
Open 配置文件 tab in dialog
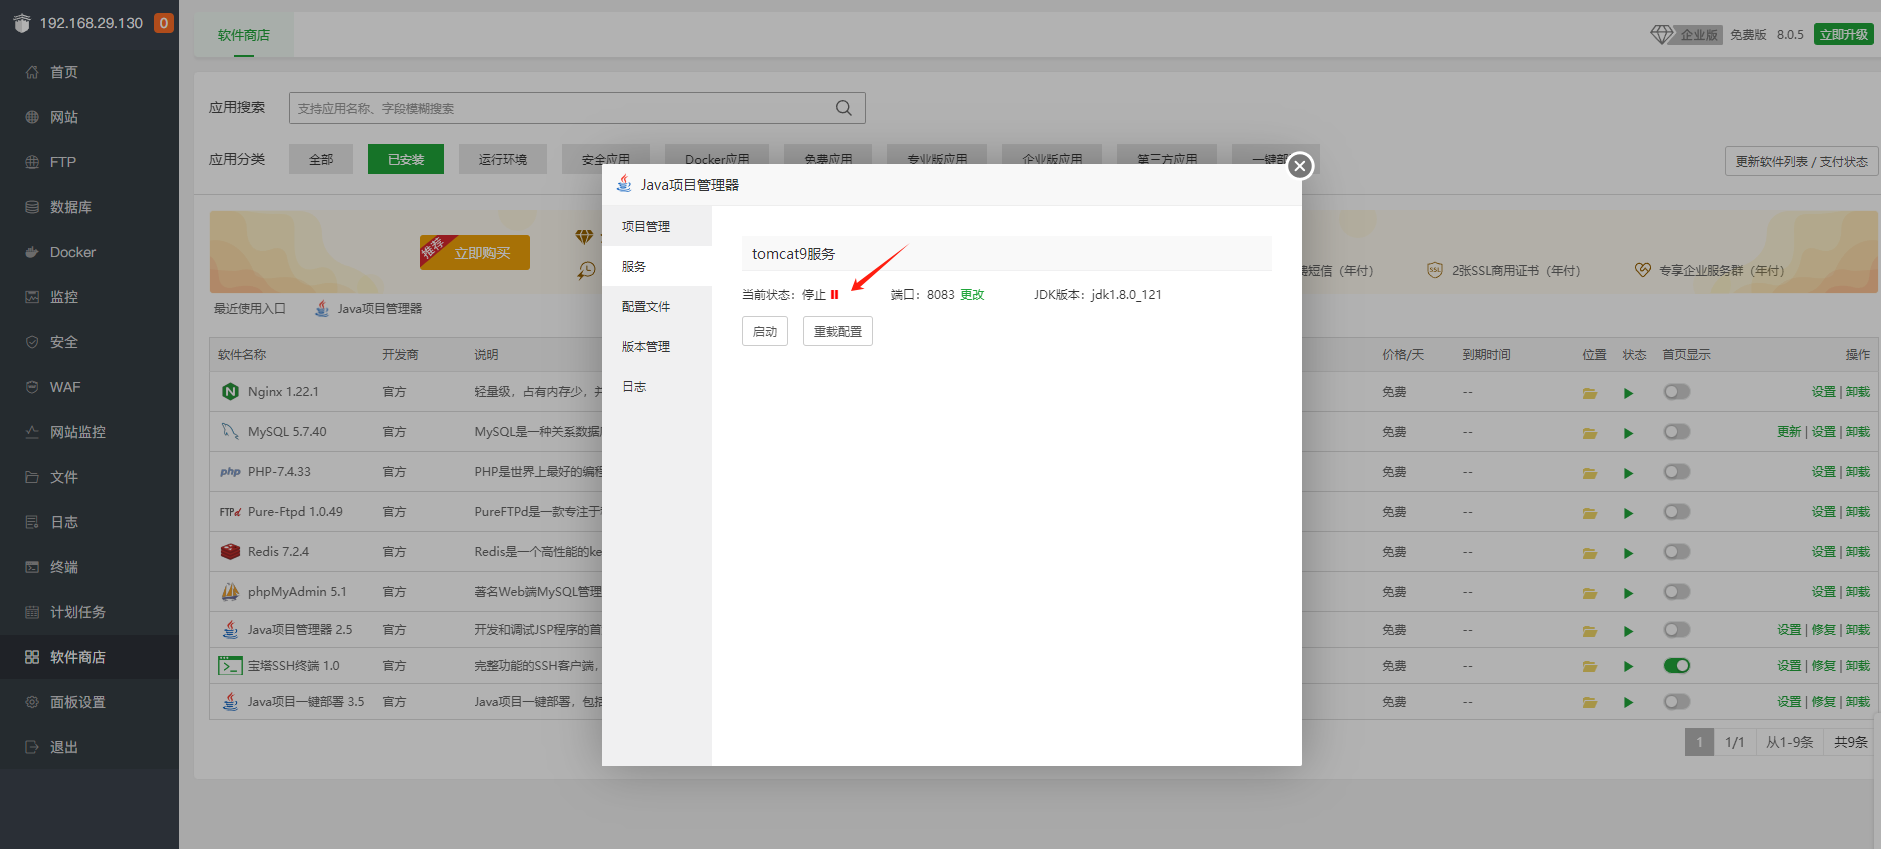pyautogui.click(x=656, y=306)
